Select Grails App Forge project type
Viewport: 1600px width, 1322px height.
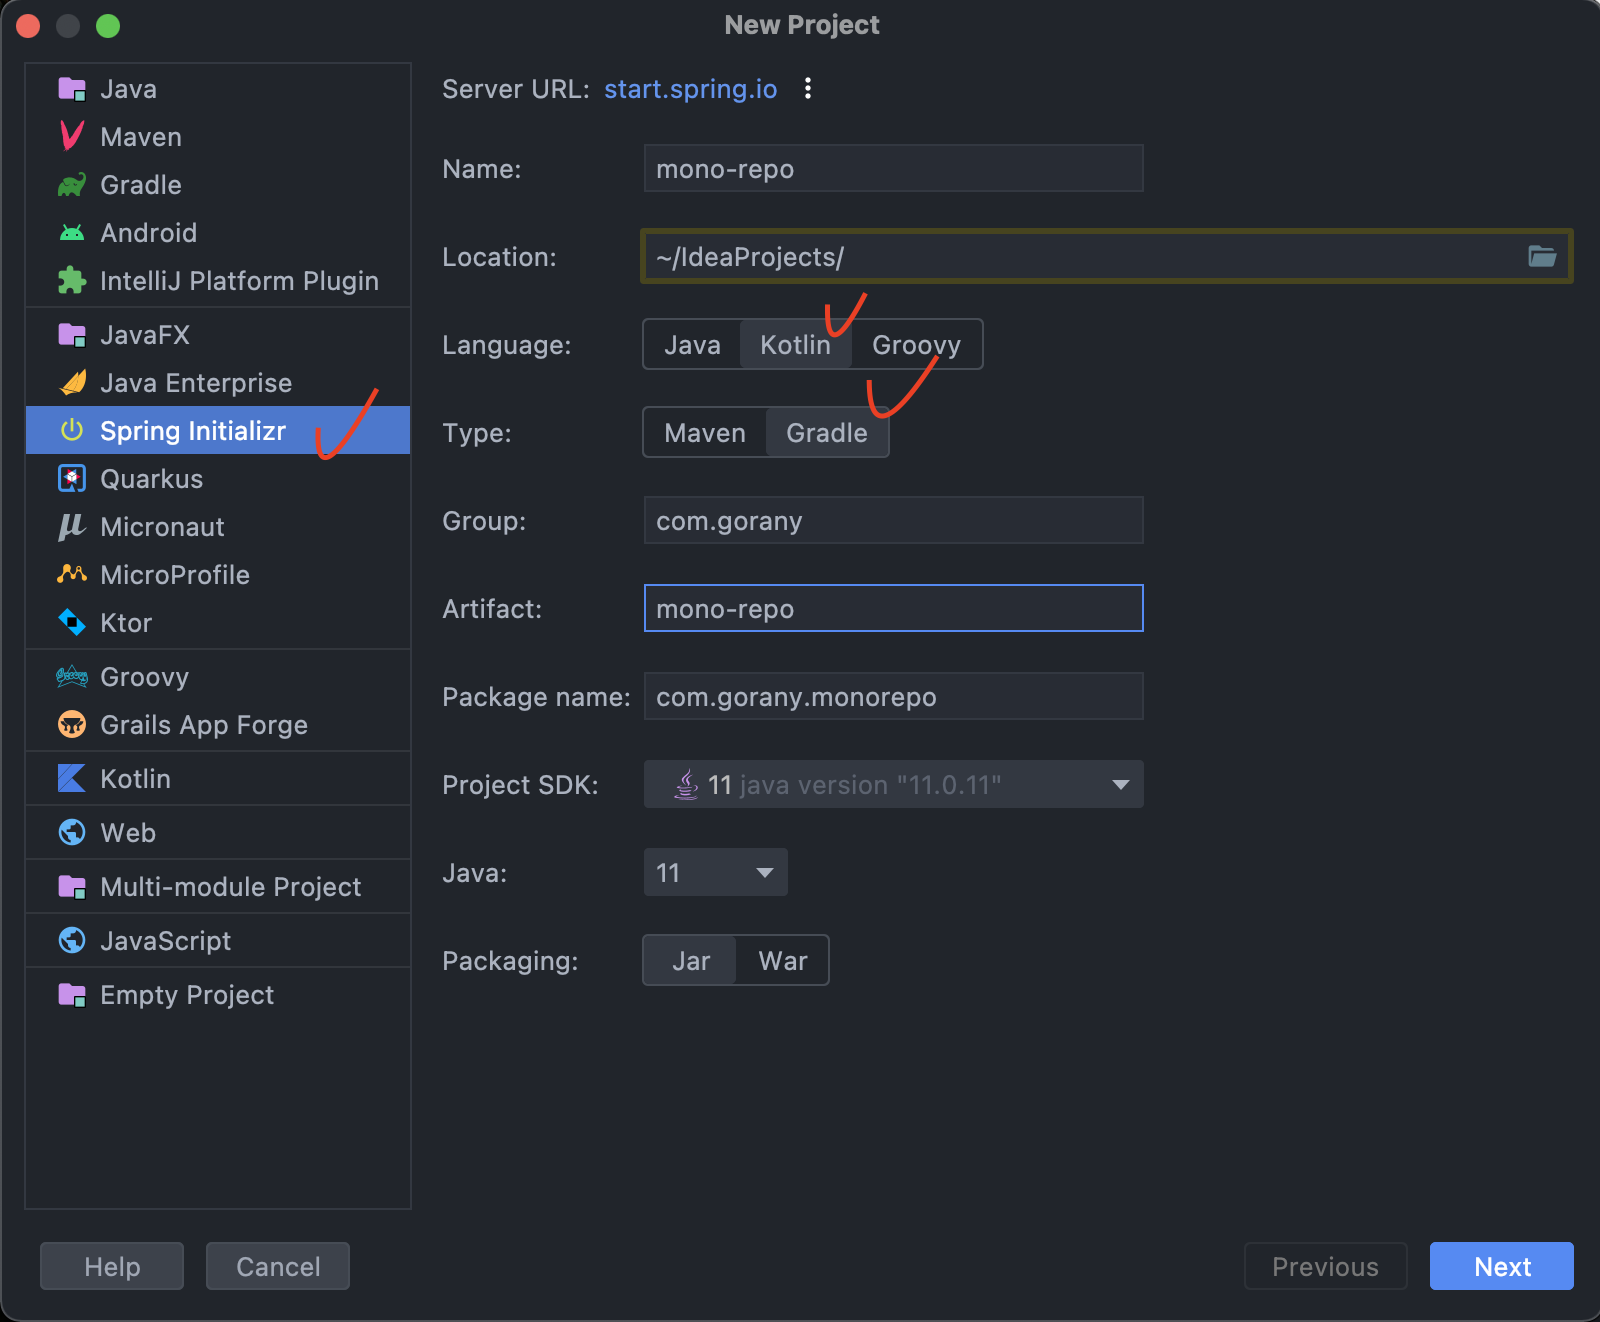(218, 725)
